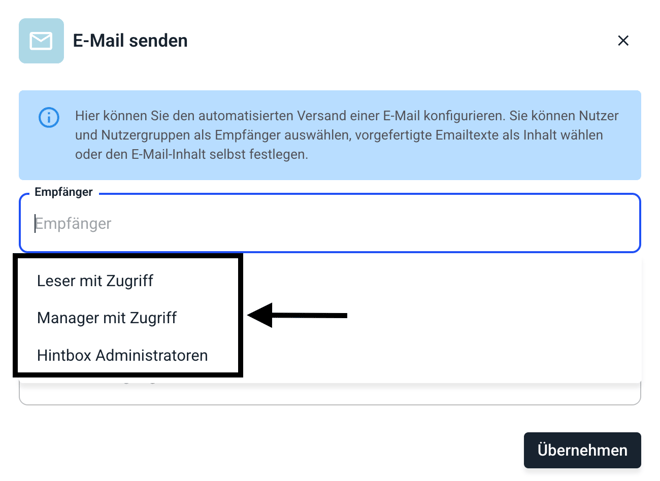
Task: Select "Leser mit Zugriff" from list
Action: [95, 281]
